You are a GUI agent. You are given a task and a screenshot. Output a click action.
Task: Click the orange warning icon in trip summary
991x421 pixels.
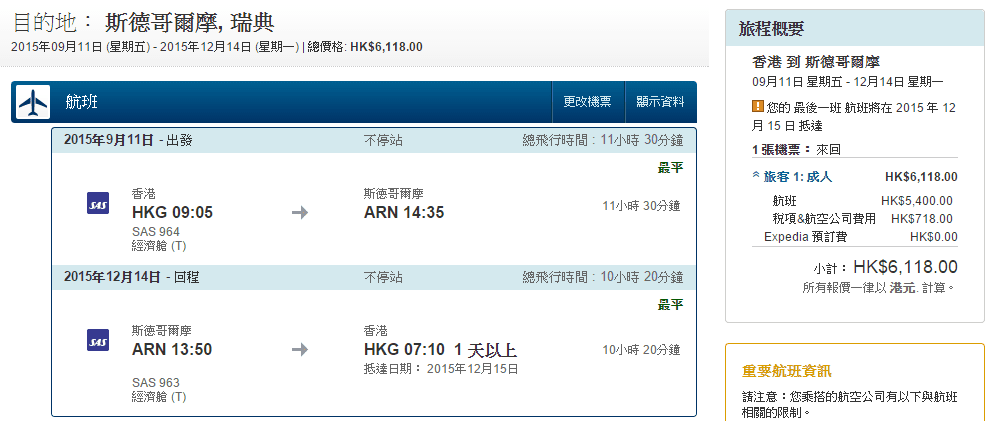click(x=757, y=105)
